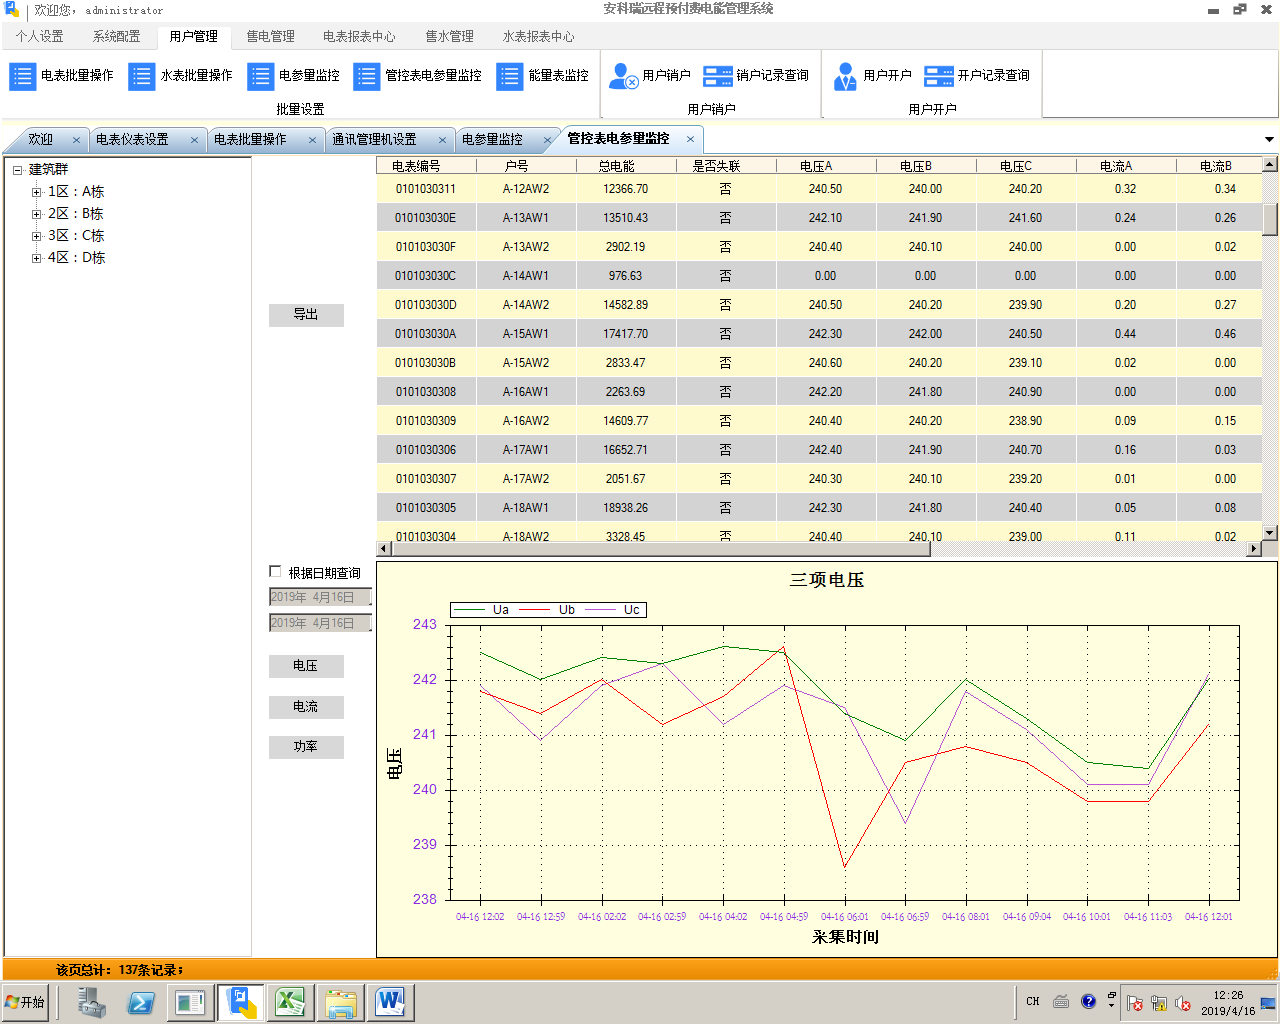
Task: Open the 销户记录查询 icon
Action: pyautogui.click(x=718, y=76)
